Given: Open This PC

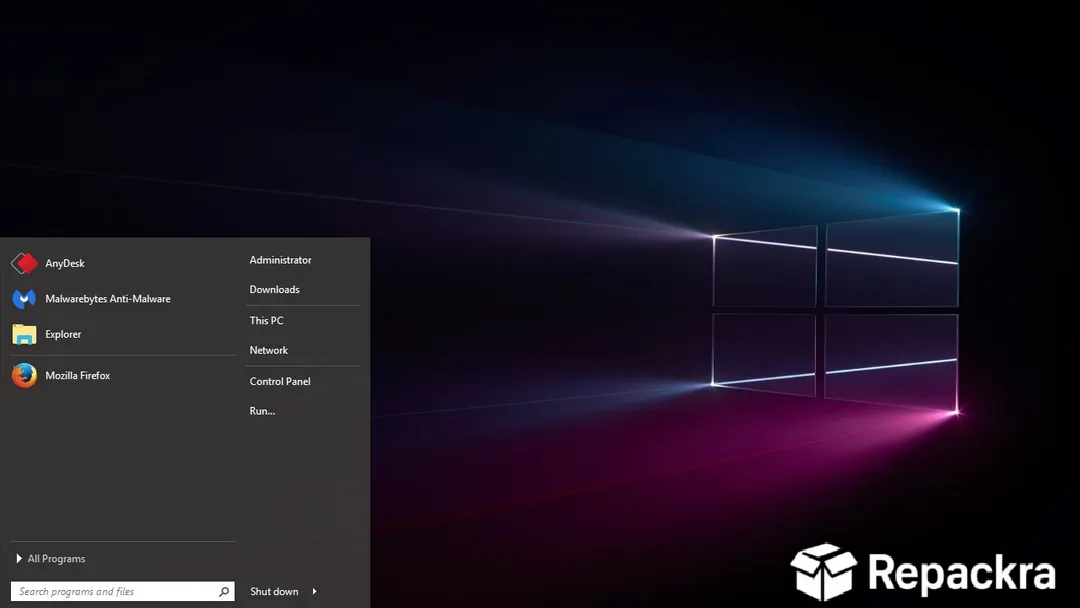Looking at the screenshot, I should coord(267,320).
